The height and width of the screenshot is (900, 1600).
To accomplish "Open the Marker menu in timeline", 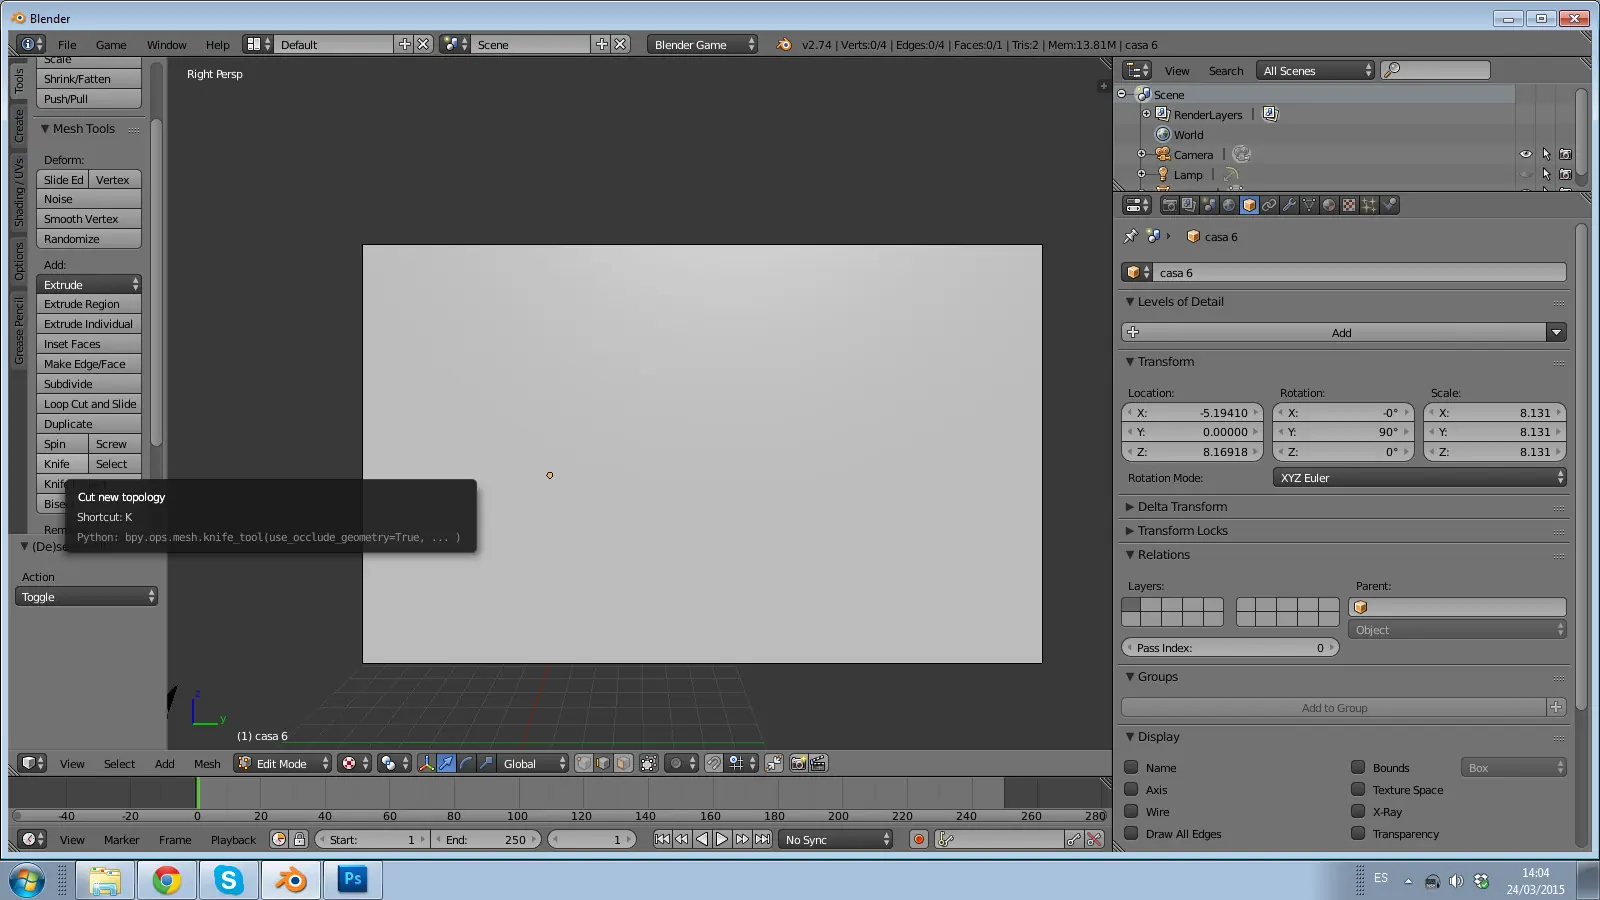I will click(121, 840).
